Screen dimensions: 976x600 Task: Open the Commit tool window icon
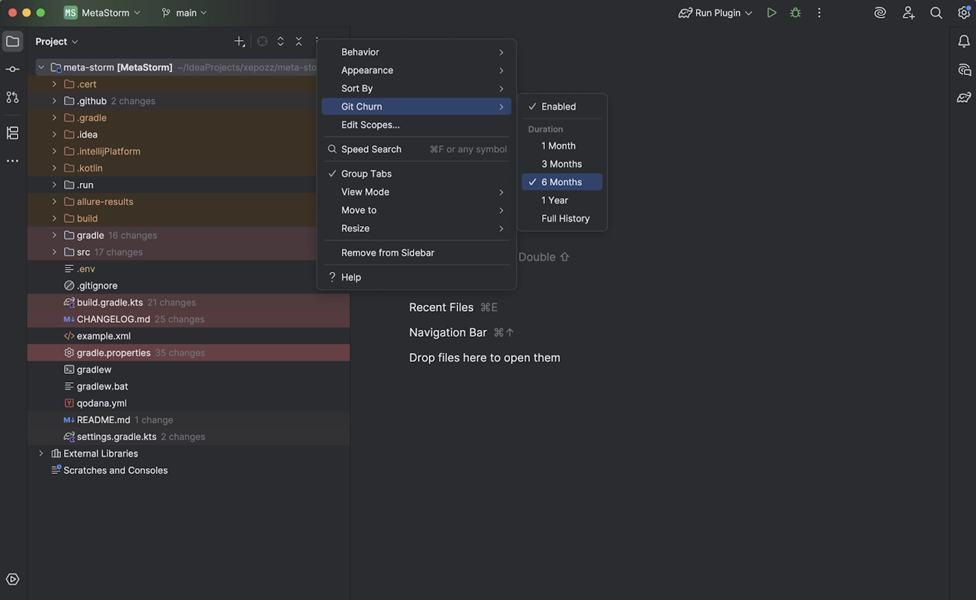point(12,69)
